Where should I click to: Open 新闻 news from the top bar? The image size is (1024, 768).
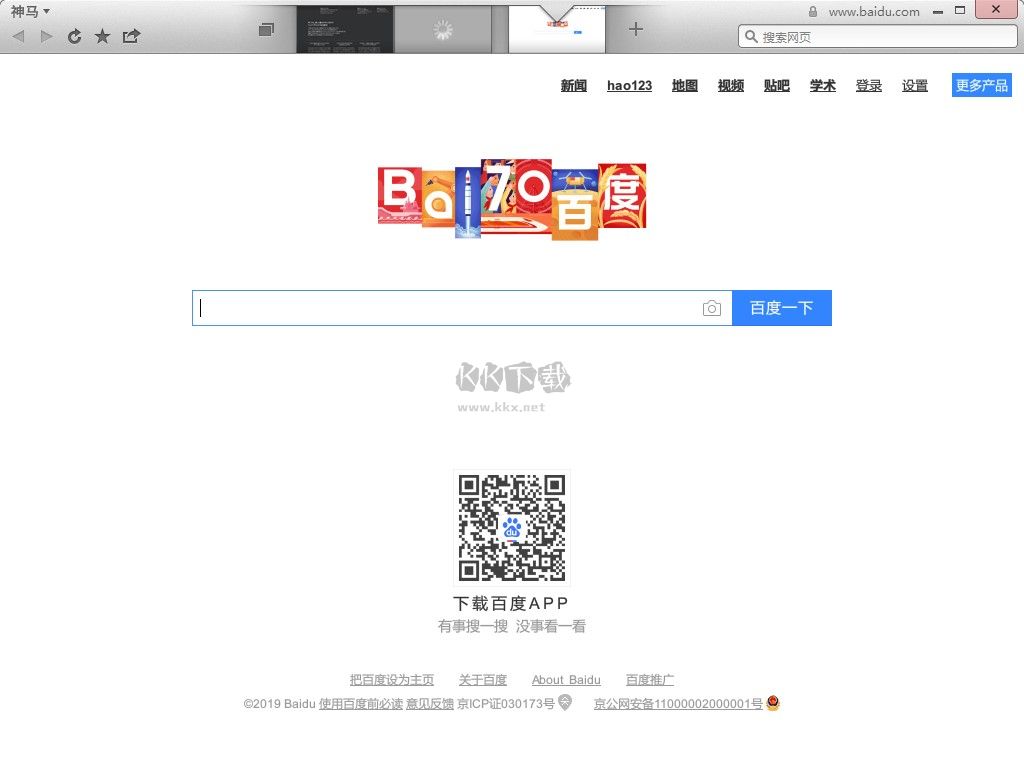(573, 85)
